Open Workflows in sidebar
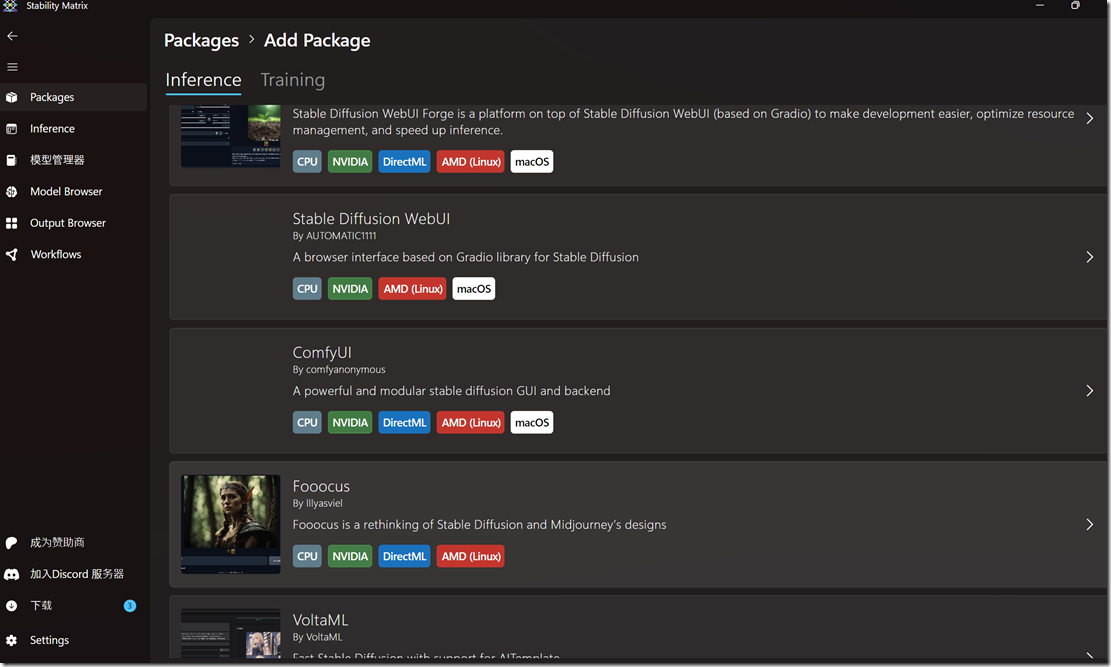The image size is (1111, 667). 74,254
